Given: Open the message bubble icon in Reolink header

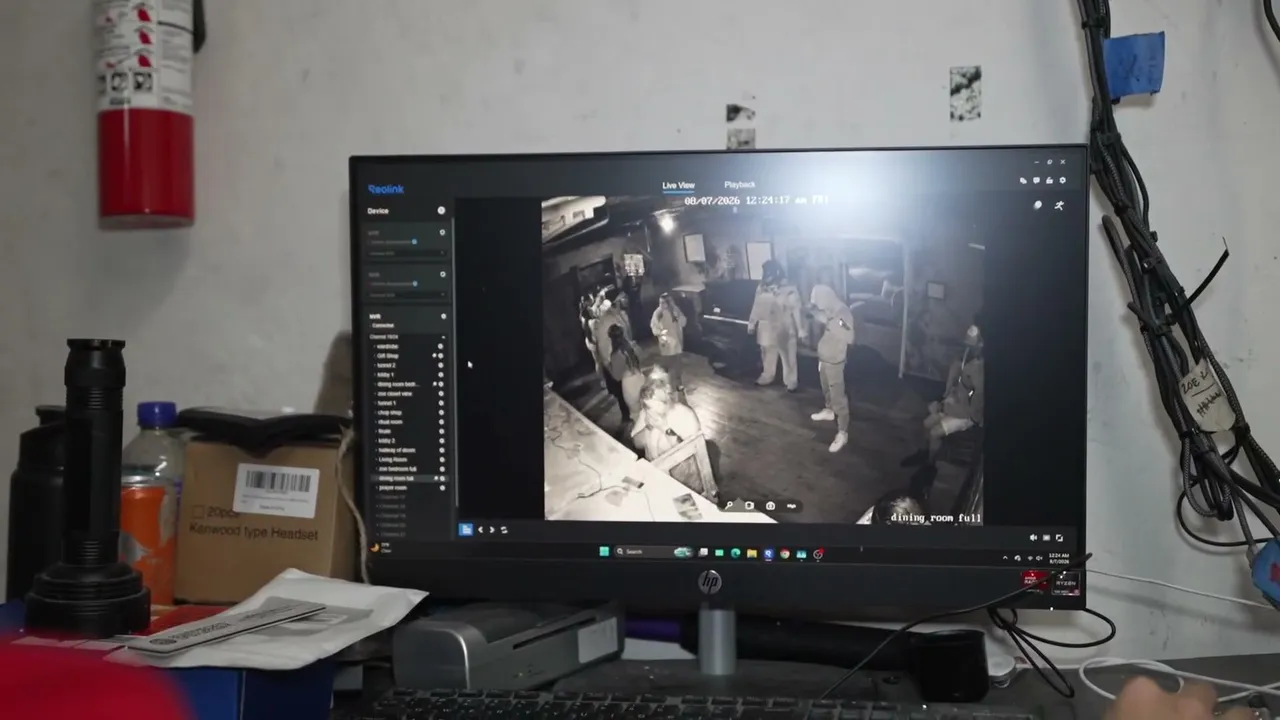Looking at the screenshot, I should coord(1036,181).
